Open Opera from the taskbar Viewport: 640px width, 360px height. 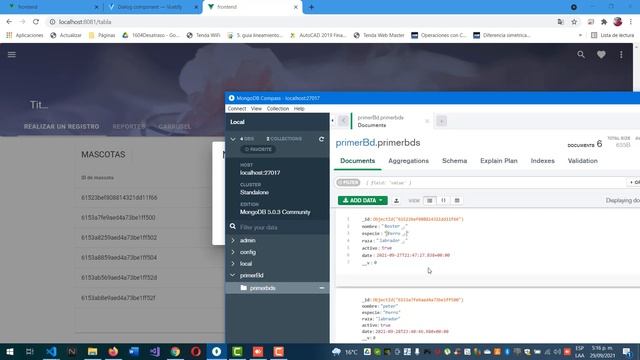pos(196,351)
